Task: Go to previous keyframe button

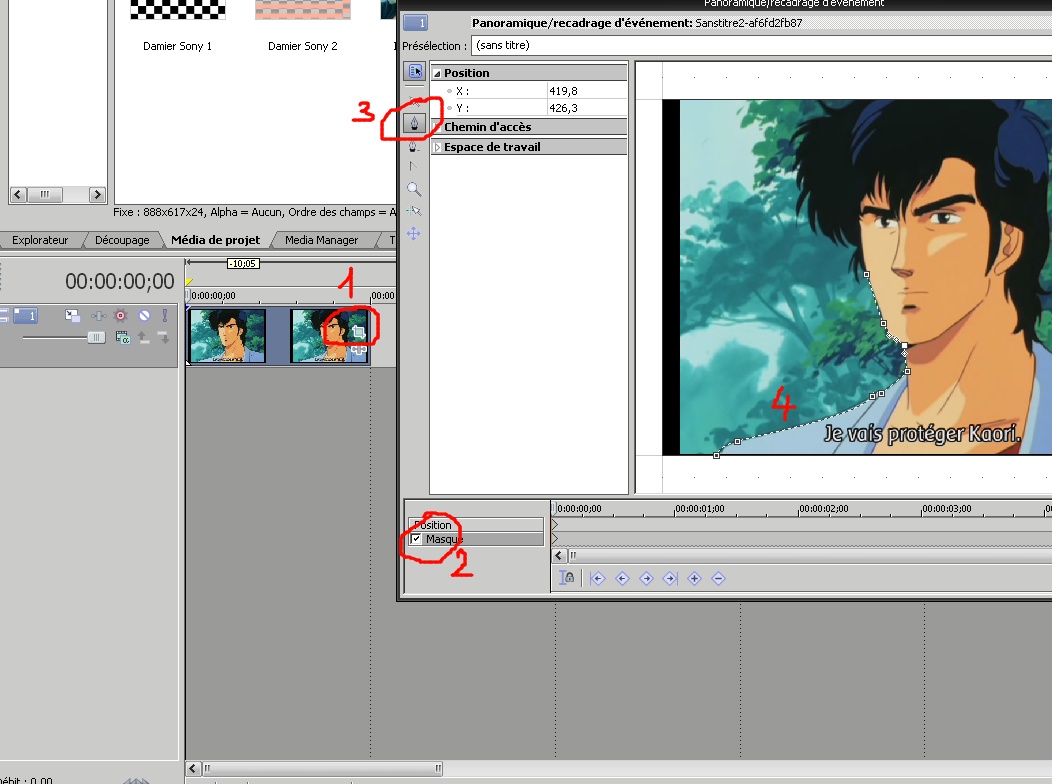Action: (x=622, y=578)
